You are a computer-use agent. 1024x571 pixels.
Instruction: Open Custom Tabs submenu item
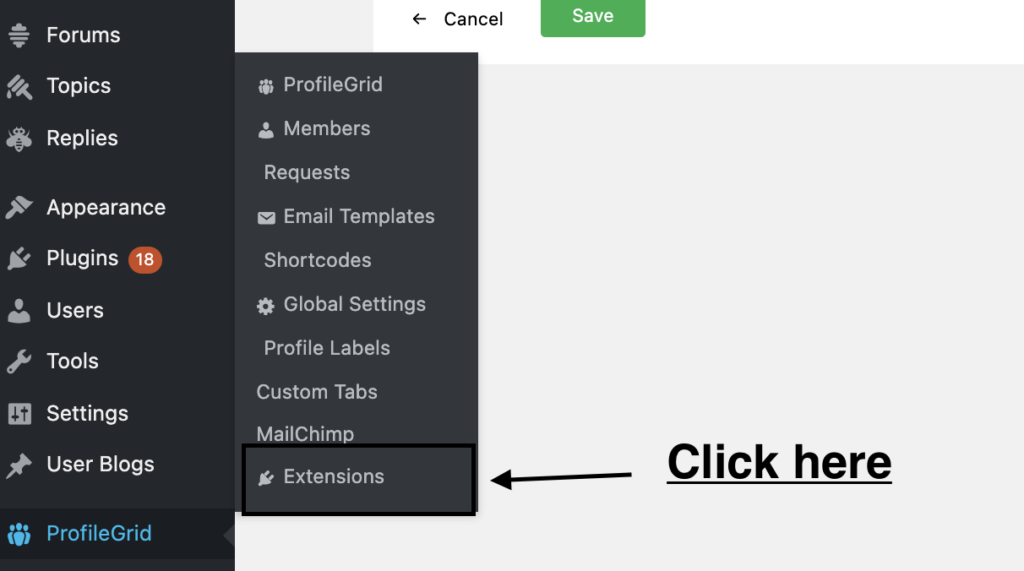click(316, 392)
